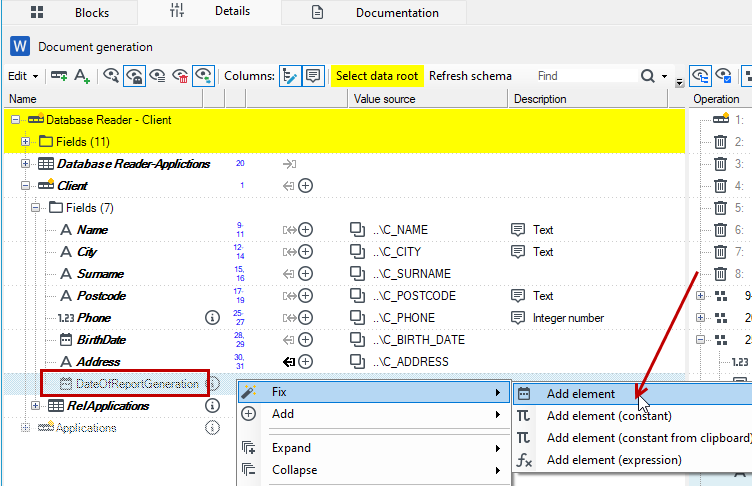Click the magnifier search icon

647,76
